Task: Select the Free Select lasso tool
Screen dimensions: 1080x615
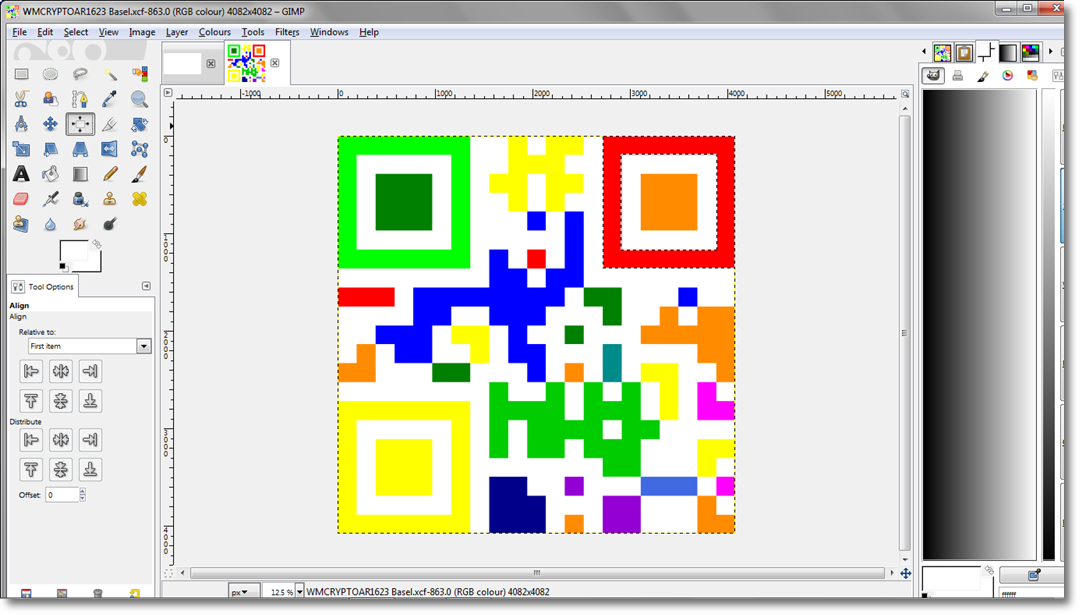Action: coord(80,74)
